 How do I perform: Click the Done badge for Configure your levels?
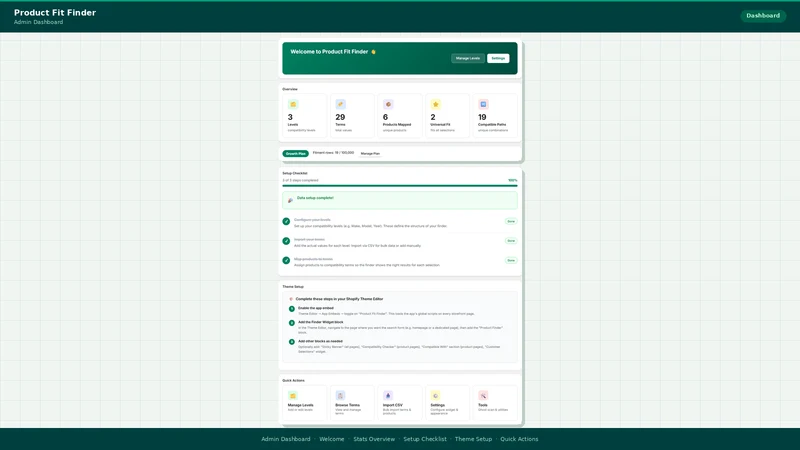pyautogui.click(x=511, y=221)
